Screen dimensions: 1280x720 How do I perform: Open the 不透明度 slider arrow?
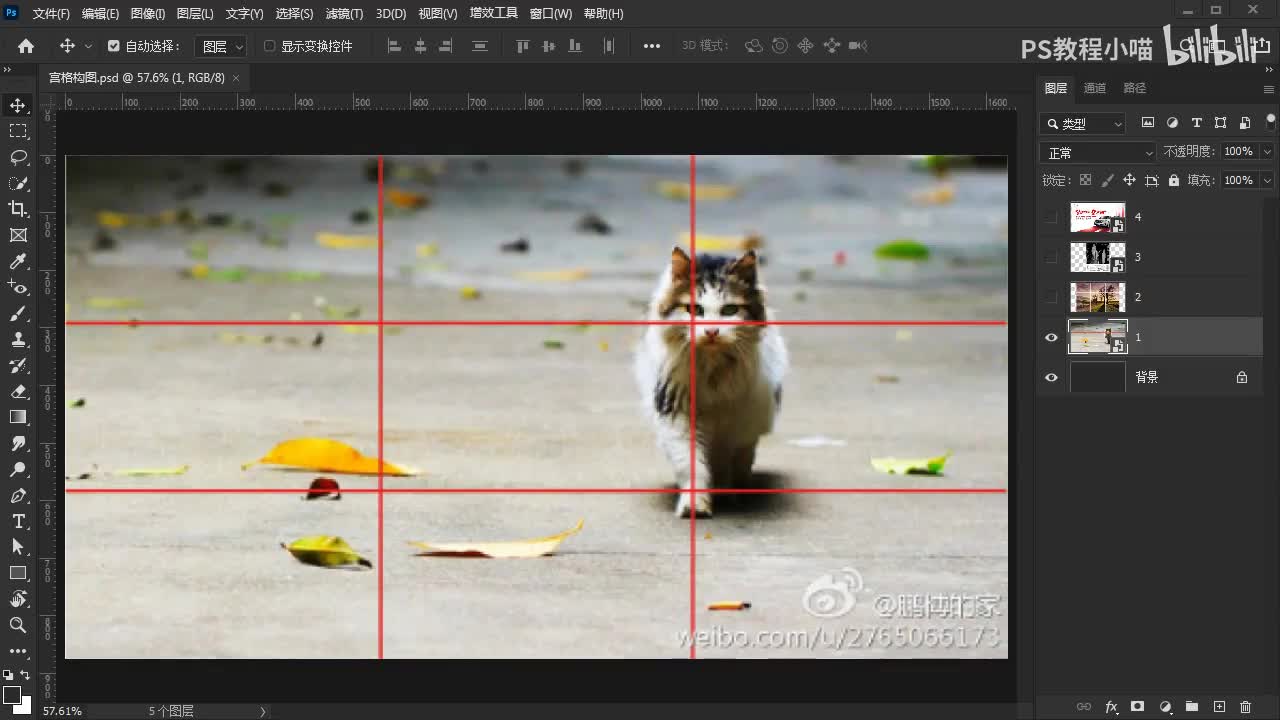[1267, 152]
